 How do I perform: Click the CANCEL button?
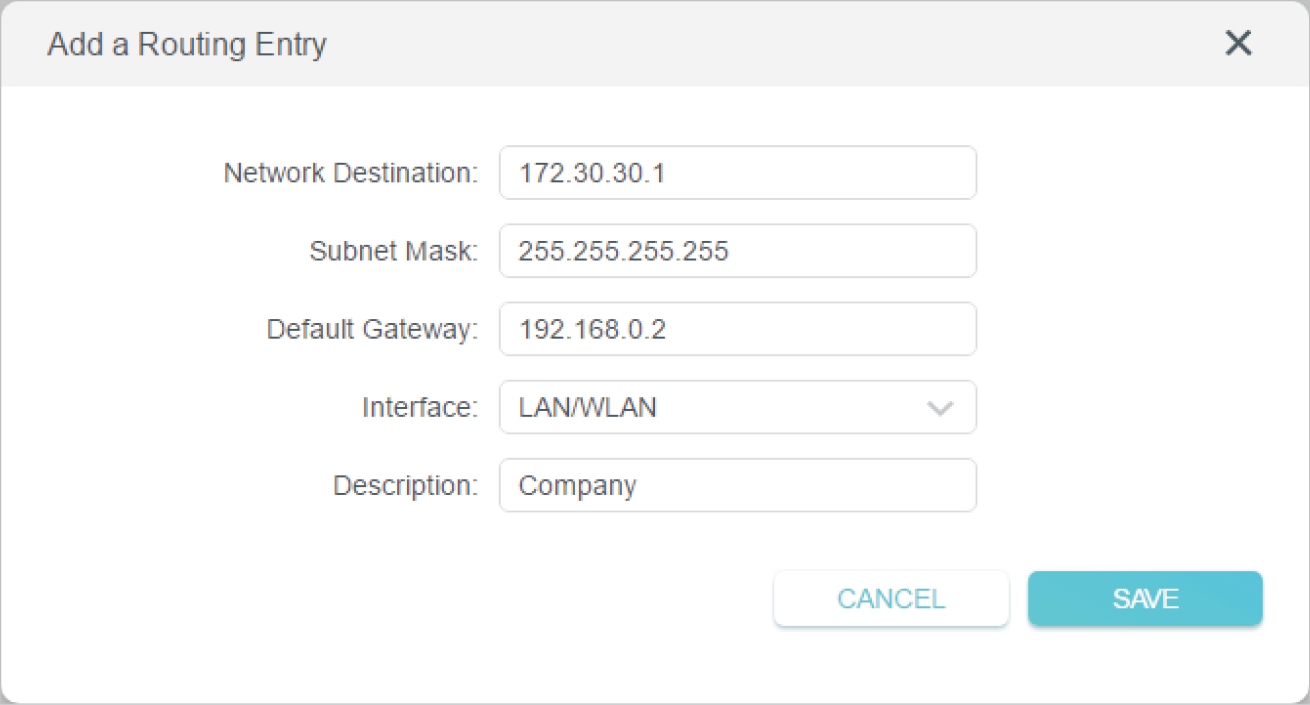(x=890, y=599)
